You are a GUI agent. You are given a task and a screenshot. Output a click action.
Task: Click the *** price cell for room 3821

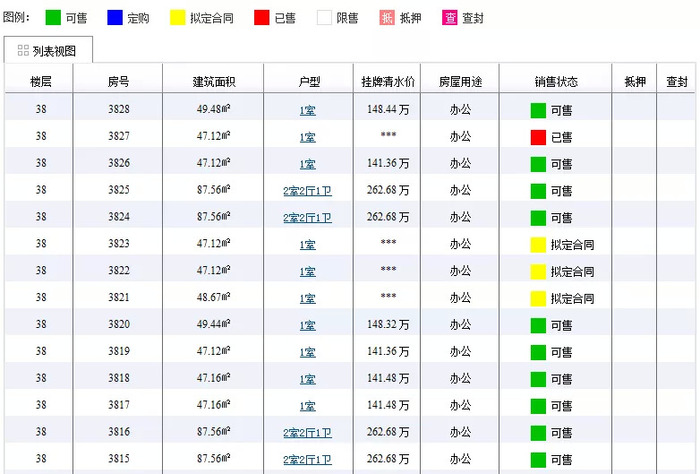click(x=388, y=297)
